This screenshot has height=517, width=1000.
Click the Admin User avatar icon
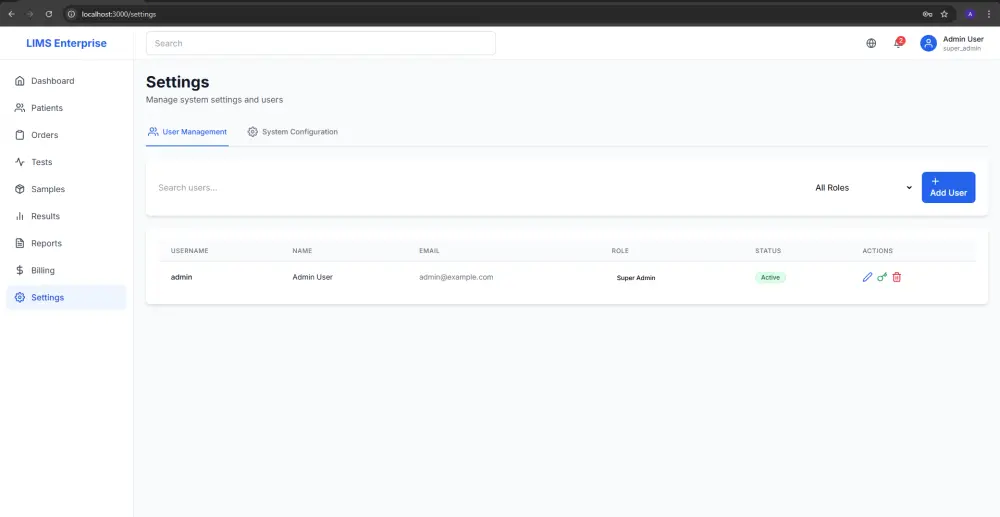929,43
